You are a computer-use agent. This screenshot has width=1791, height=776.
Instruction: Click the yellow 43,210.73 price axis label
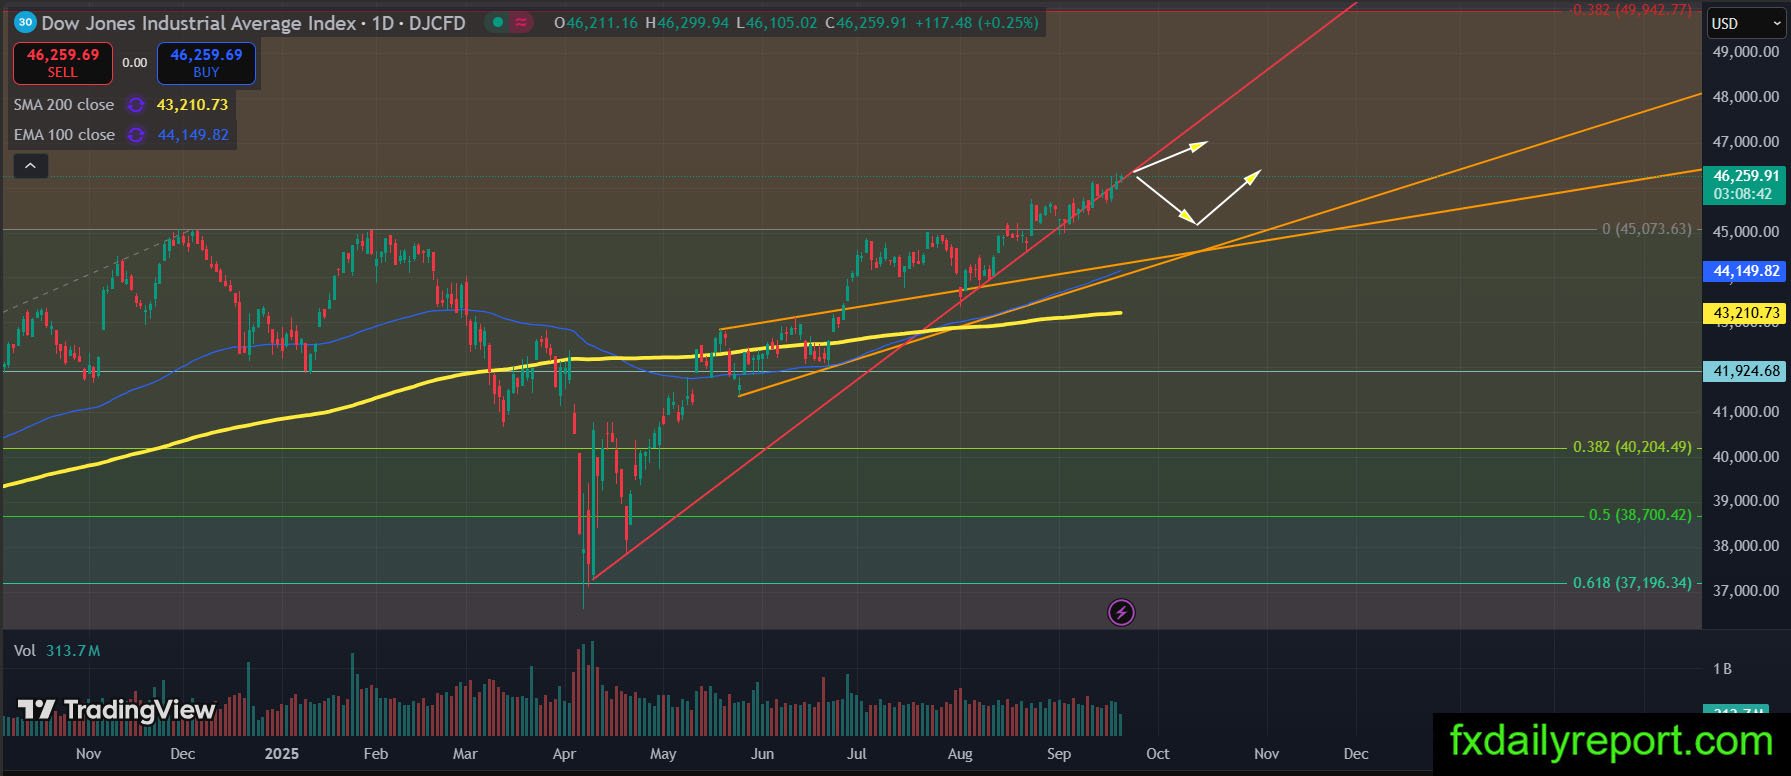(x=1746, y=313)
